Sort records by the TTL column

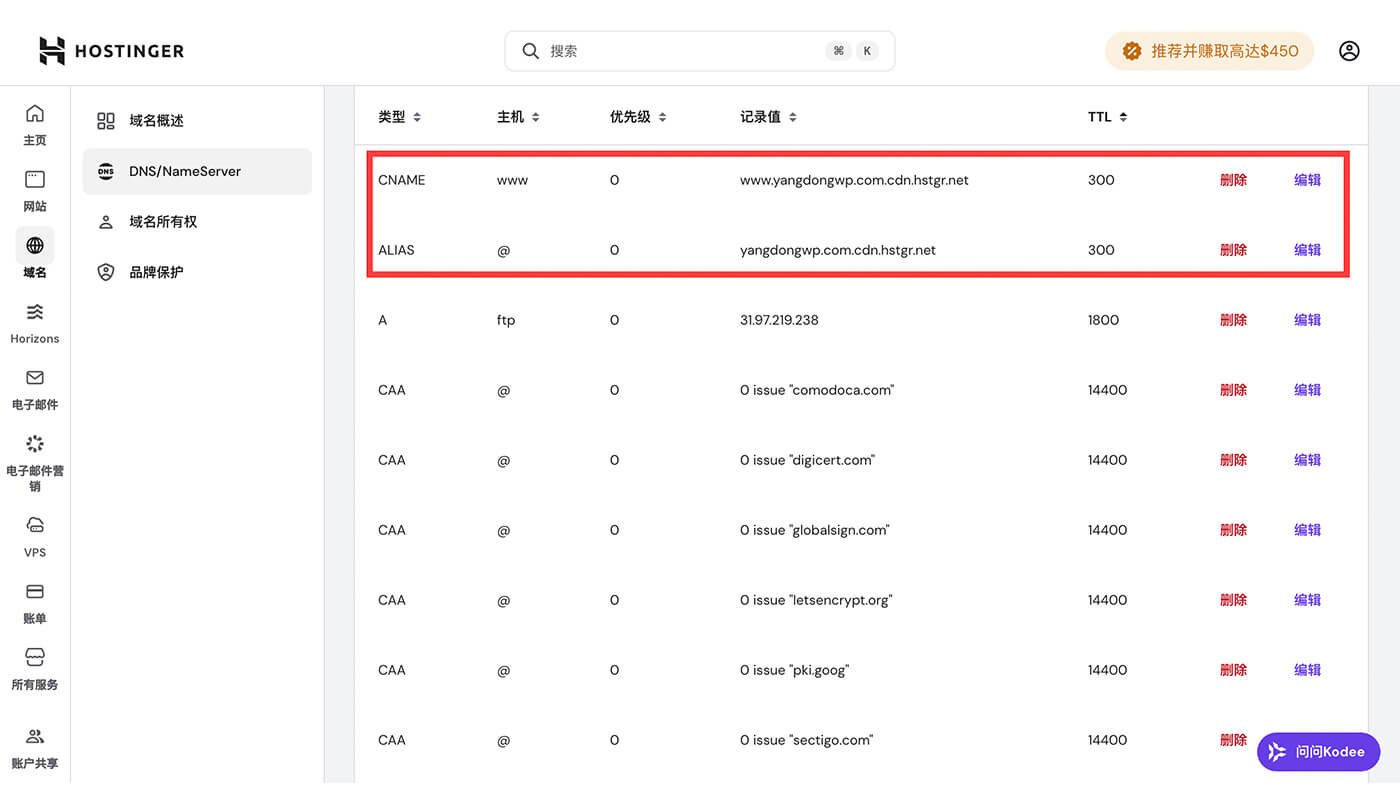[1106, 116]
